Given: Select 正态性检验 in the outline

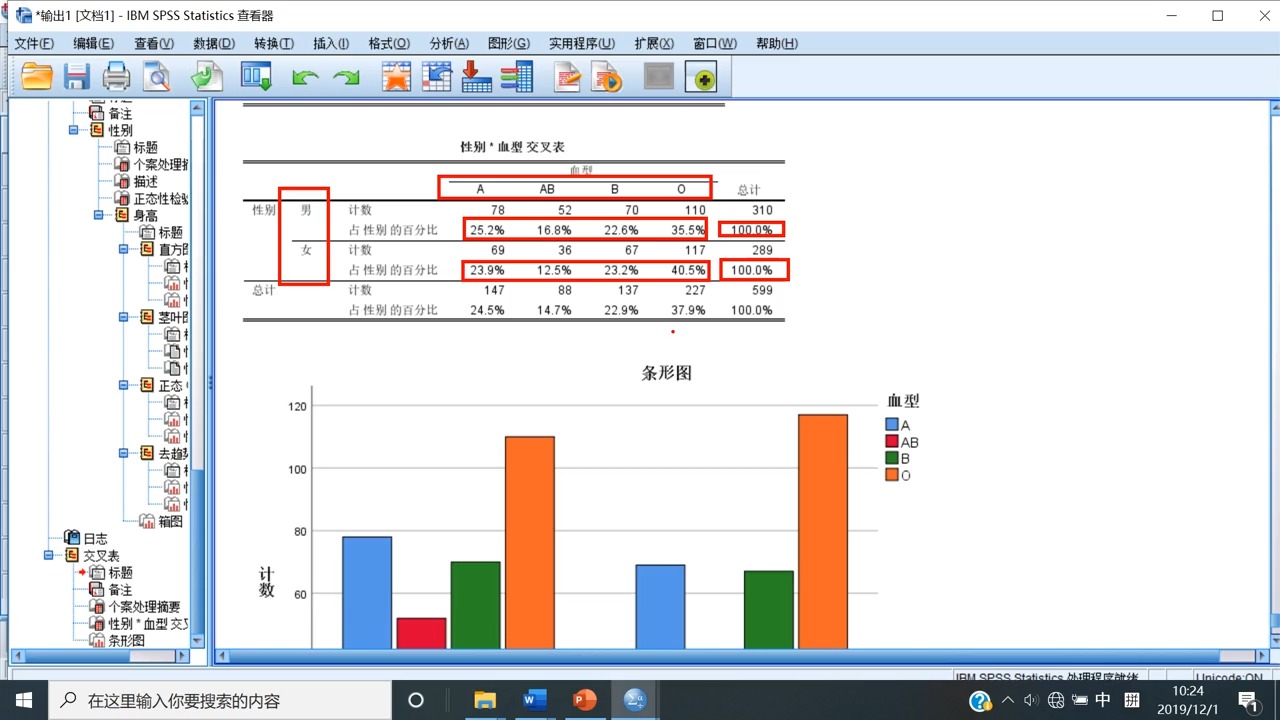Looking at the screenshot, I should [x=161, y=198].
